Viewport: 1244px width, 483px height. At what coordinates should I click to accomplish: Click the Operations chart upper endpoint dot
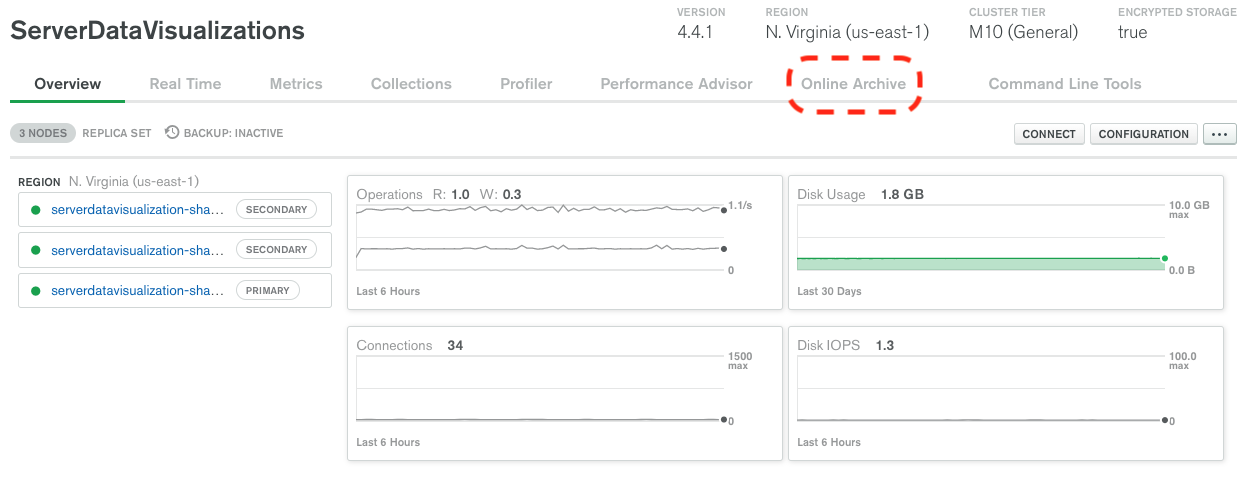(724, 209)
